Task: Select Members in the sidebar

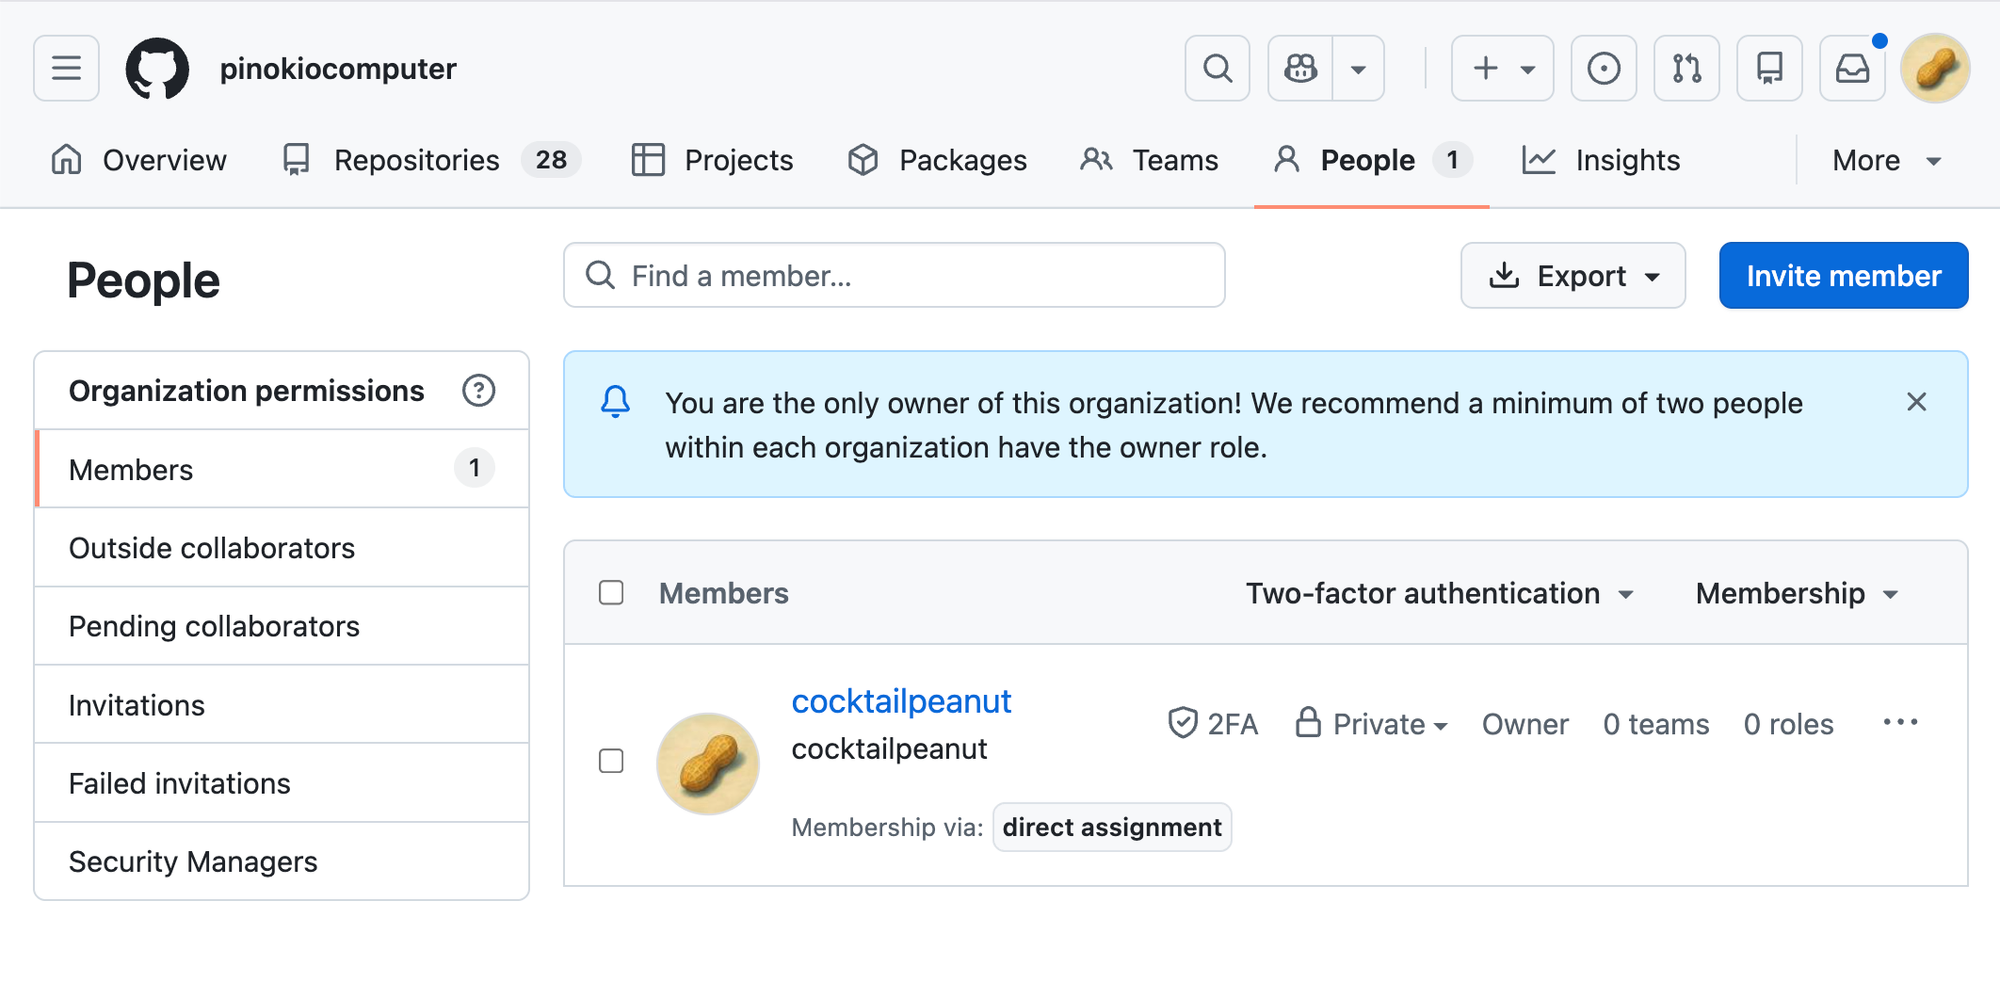Action: pos(282,469)
